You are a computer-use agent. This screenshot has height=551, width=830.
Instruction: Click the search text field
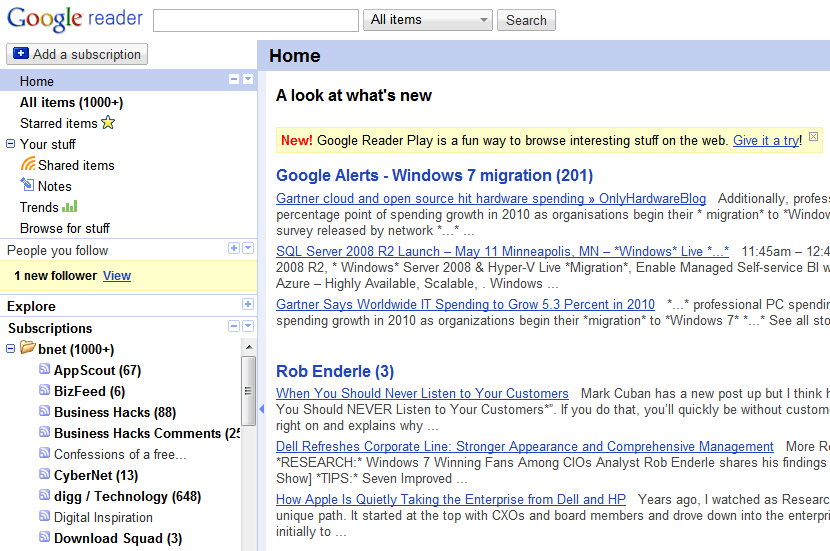256,20
